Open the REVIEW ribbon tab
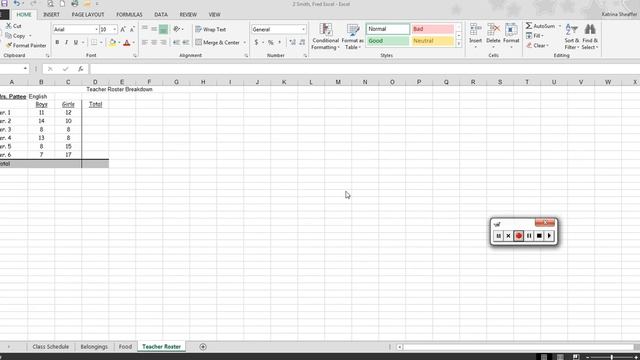640x360 pixels. click(188, 14)
